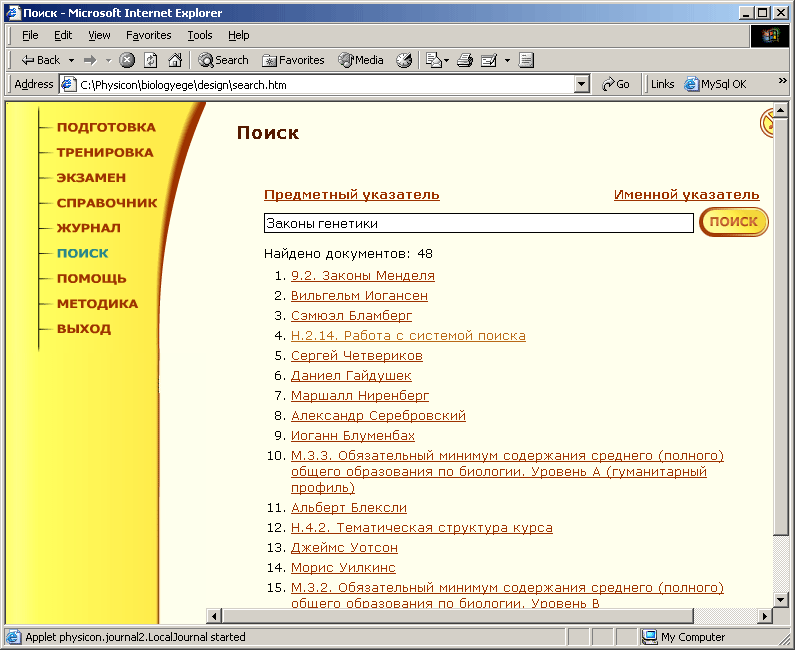This screenshot has width=795, height=650.
Task: Expand the Links toolbar overflow chevron
Action: 782,81
